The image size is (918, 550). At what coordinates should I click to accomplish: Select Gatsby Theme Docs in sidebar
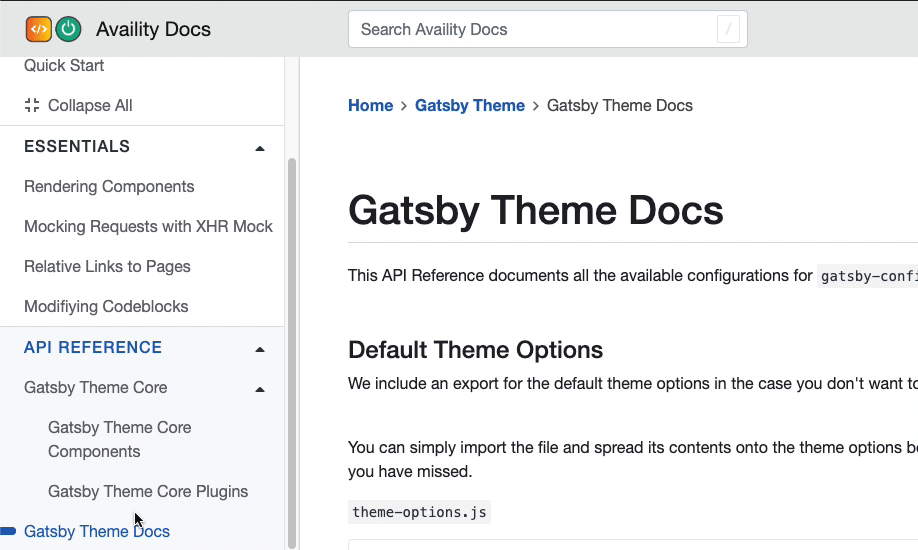pyautogui.click(x=97, y=531)
